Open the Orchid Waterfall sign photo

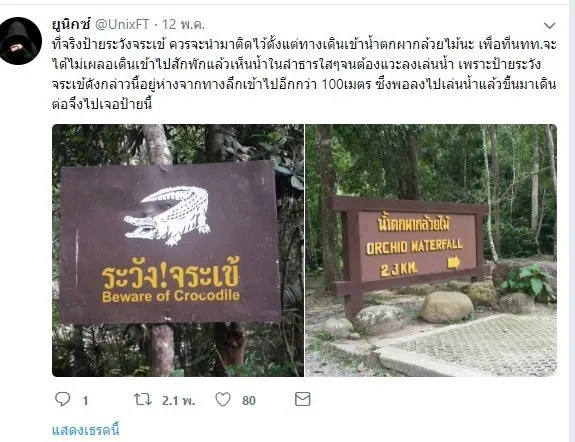pyautogui.click(x=431, y=251)
